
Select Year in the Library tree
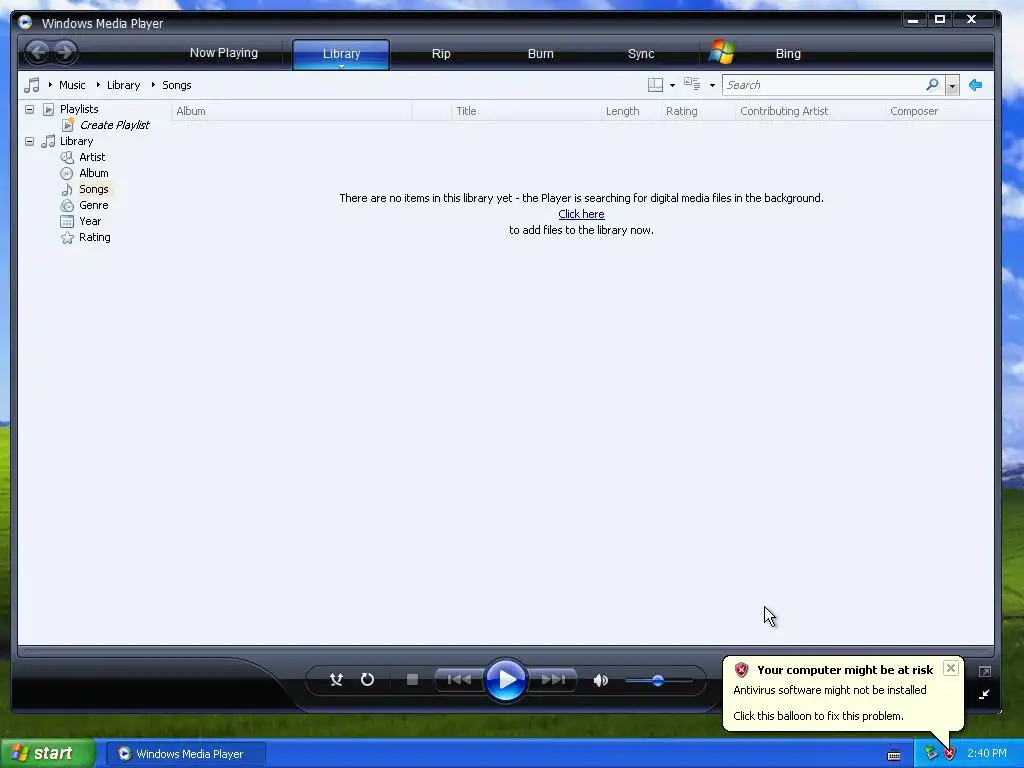(x=90, y=221)
